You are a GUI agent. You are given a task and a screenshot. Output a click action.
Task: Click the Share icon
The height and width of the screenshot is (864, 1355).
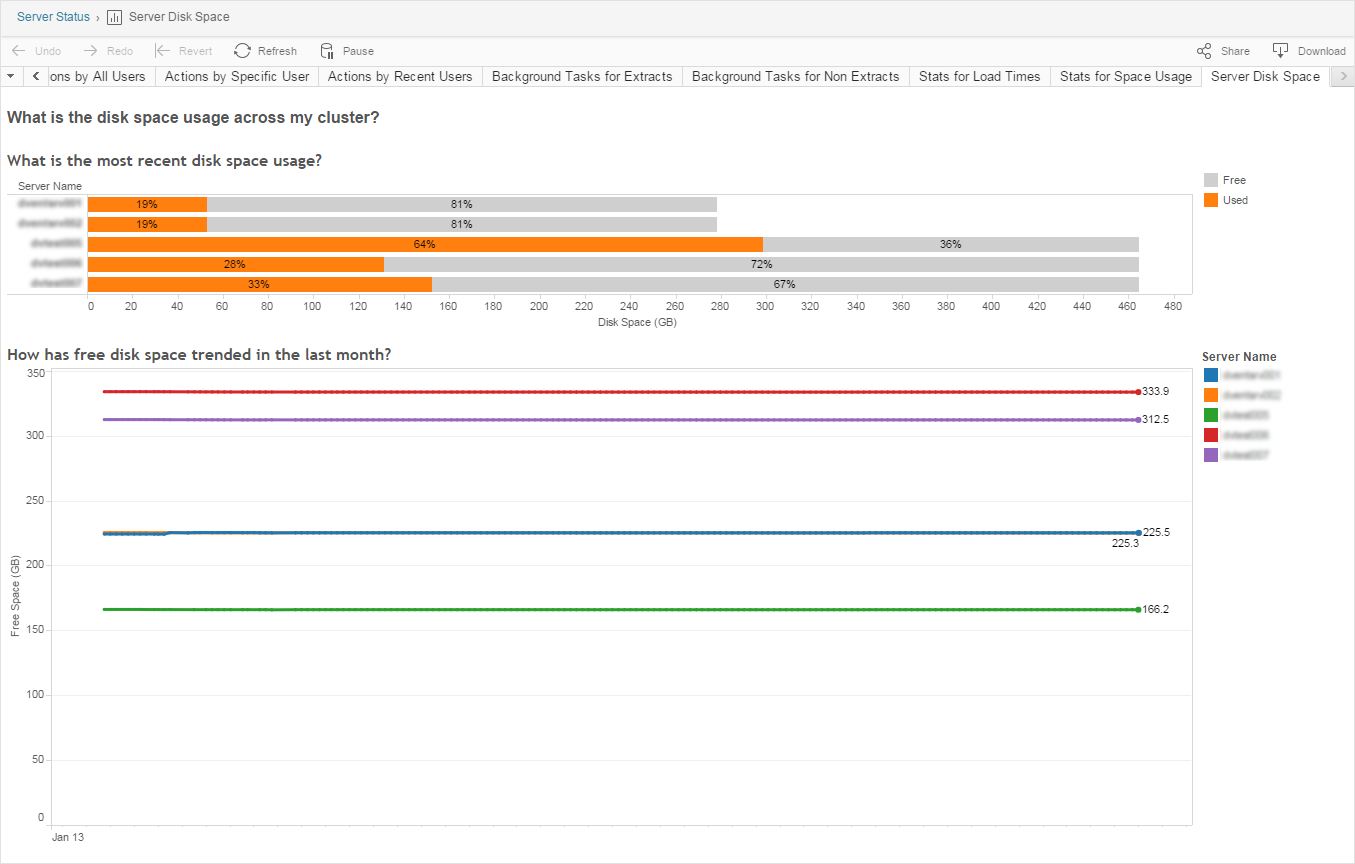pos(1205,51)
